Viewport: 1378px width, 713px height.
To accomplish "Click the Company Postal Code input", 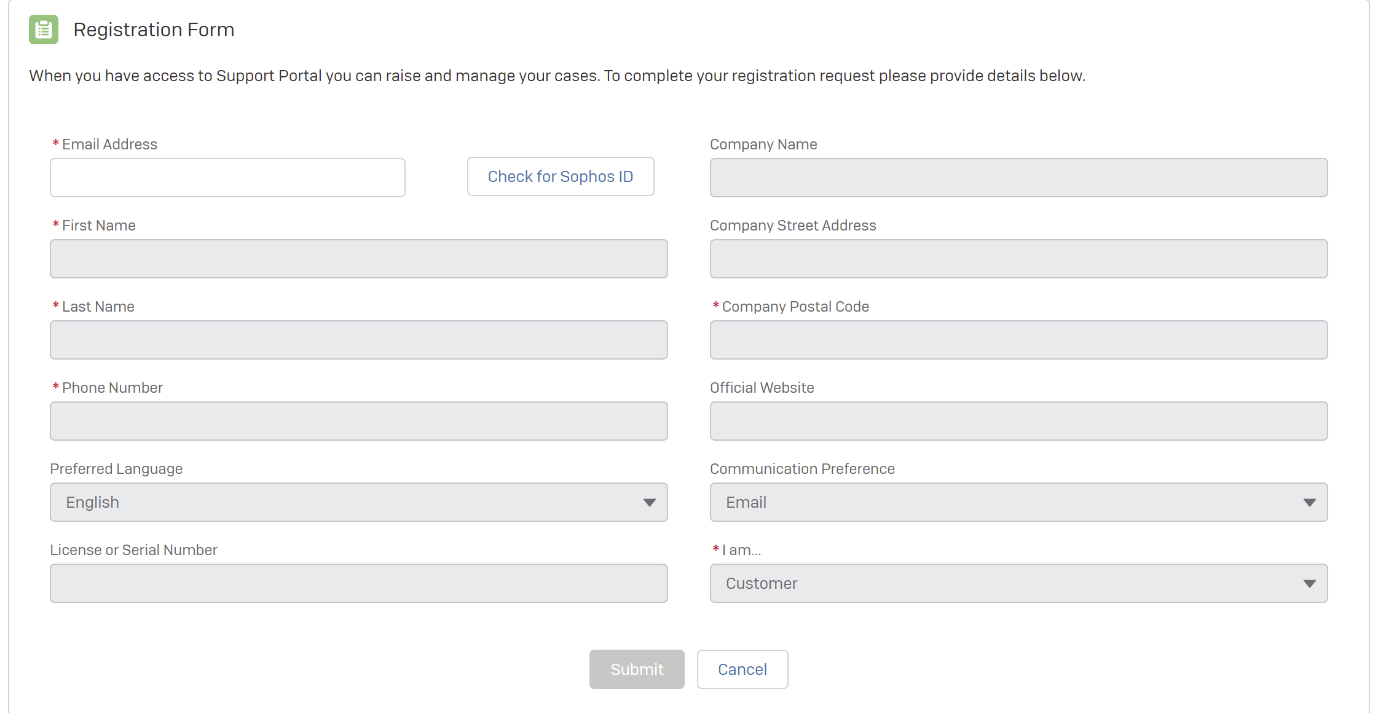I will 1018,339.
